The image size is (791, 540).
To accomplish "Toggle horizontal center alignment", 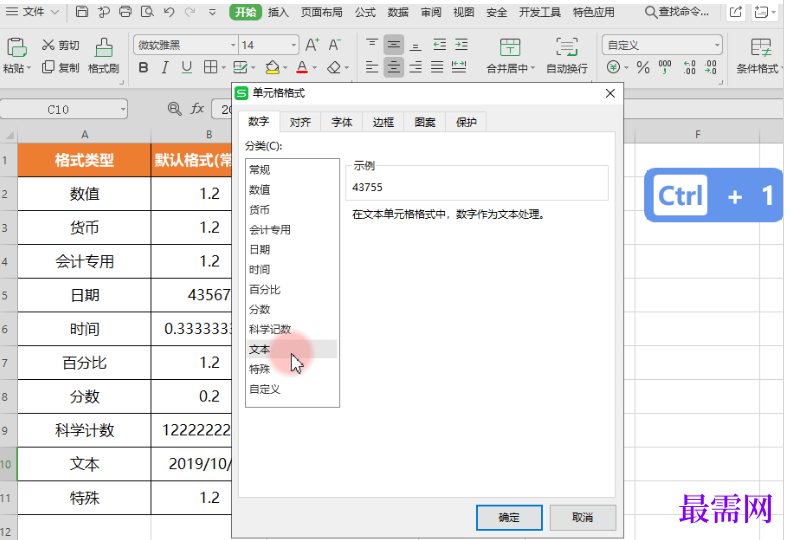I will [x=393, y=67].
